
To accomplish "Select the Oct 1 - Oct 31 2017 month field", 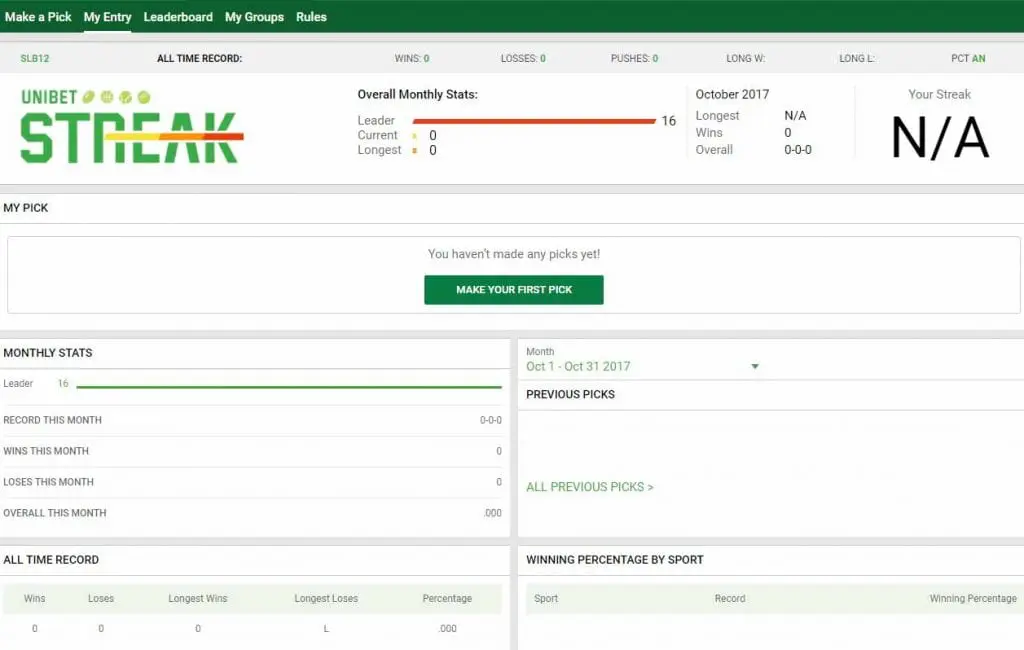I will pyautogui.click(x=578, y=367).
